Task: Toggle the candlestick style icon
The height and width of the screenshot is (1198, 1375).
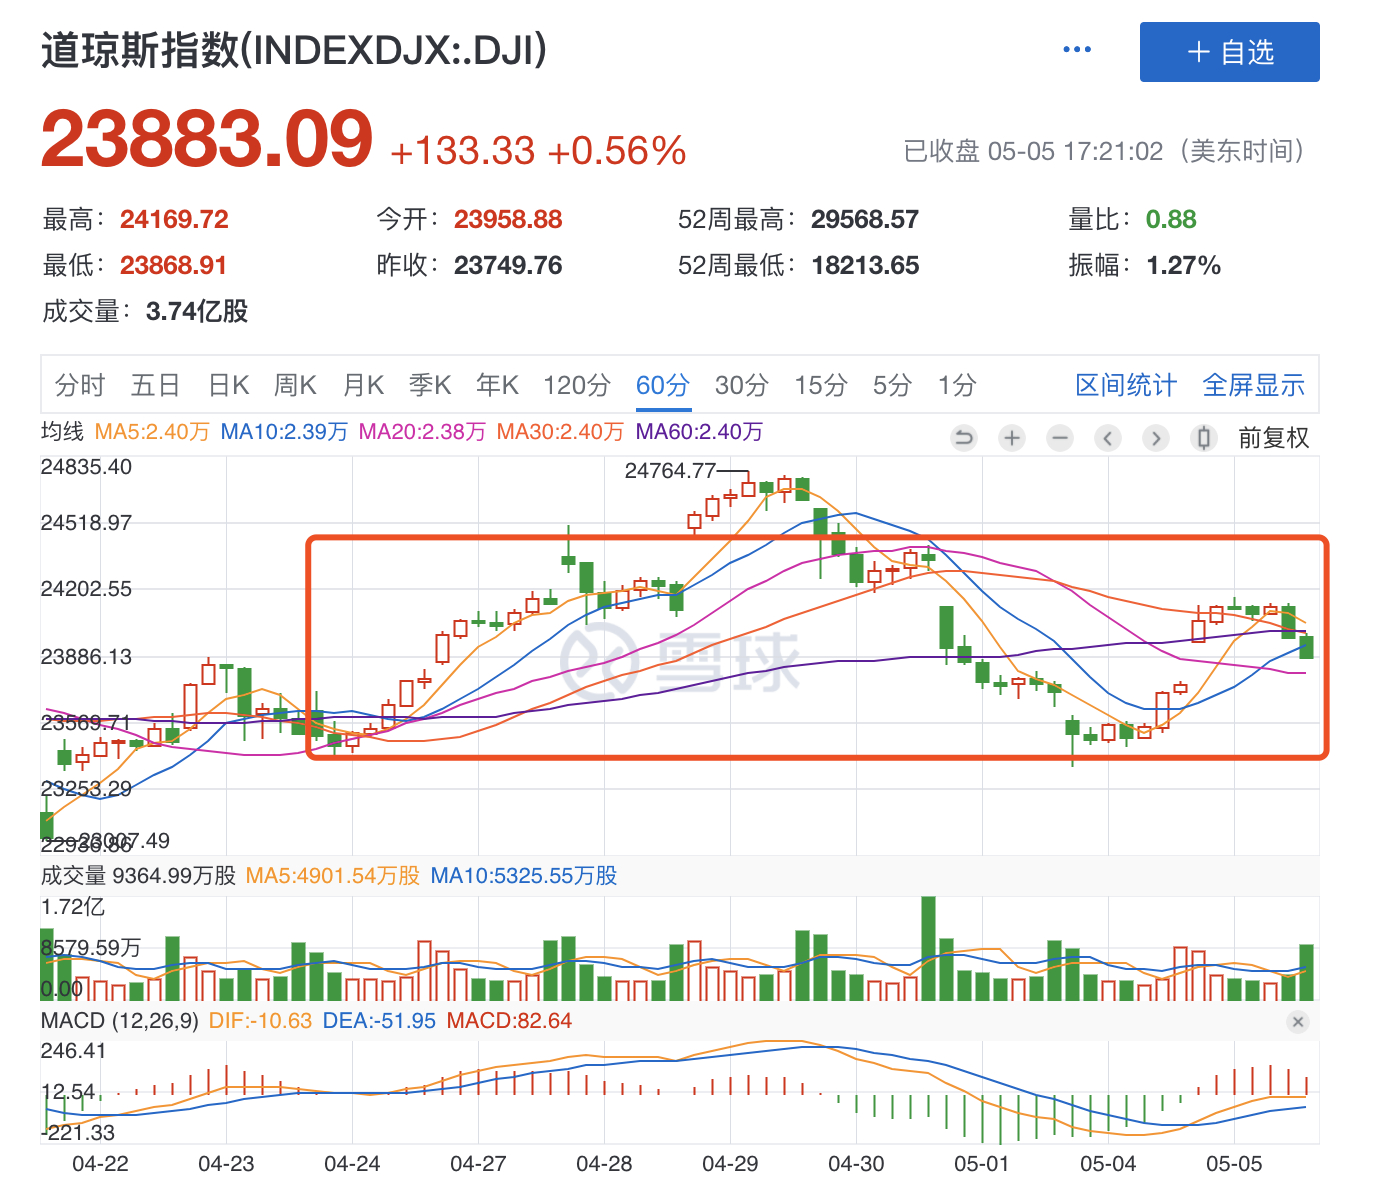Action: point(1204,437)
